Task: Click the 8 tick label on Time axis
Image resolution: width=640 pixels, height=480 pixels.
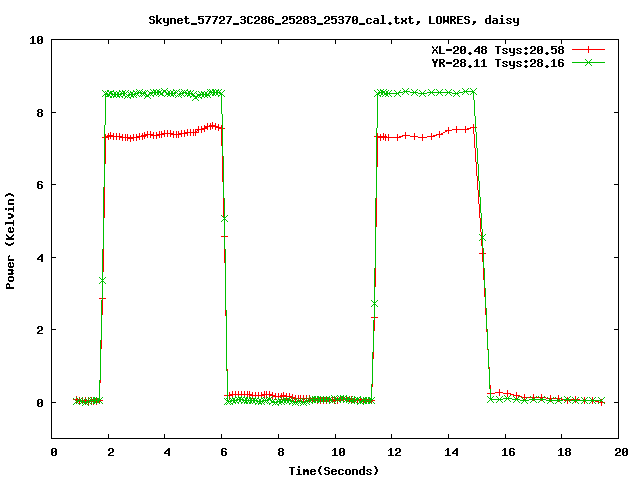Action: click(x=280, y=452)
